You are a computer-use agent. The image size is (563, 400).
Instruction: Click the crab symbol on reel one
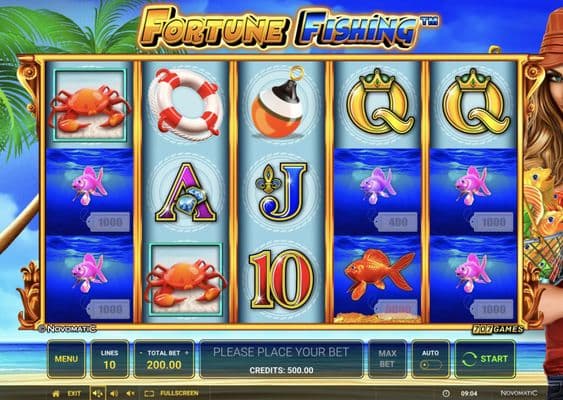(89, 105)
